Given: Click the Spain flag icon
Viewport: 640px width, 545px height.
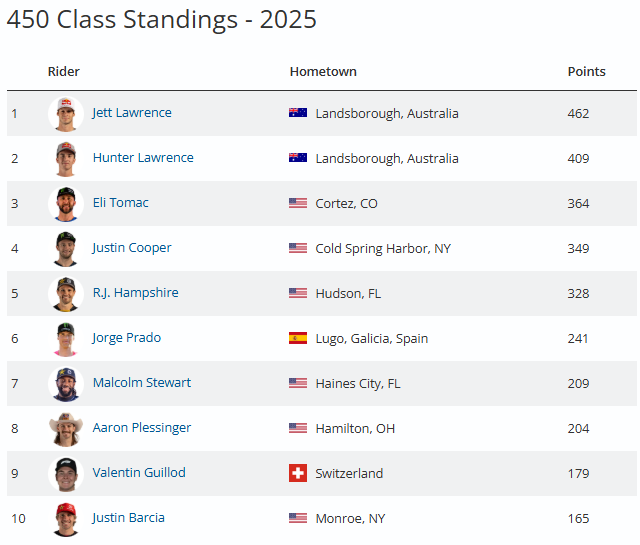Looking at the screenshot, I should (x=298, y=339).
